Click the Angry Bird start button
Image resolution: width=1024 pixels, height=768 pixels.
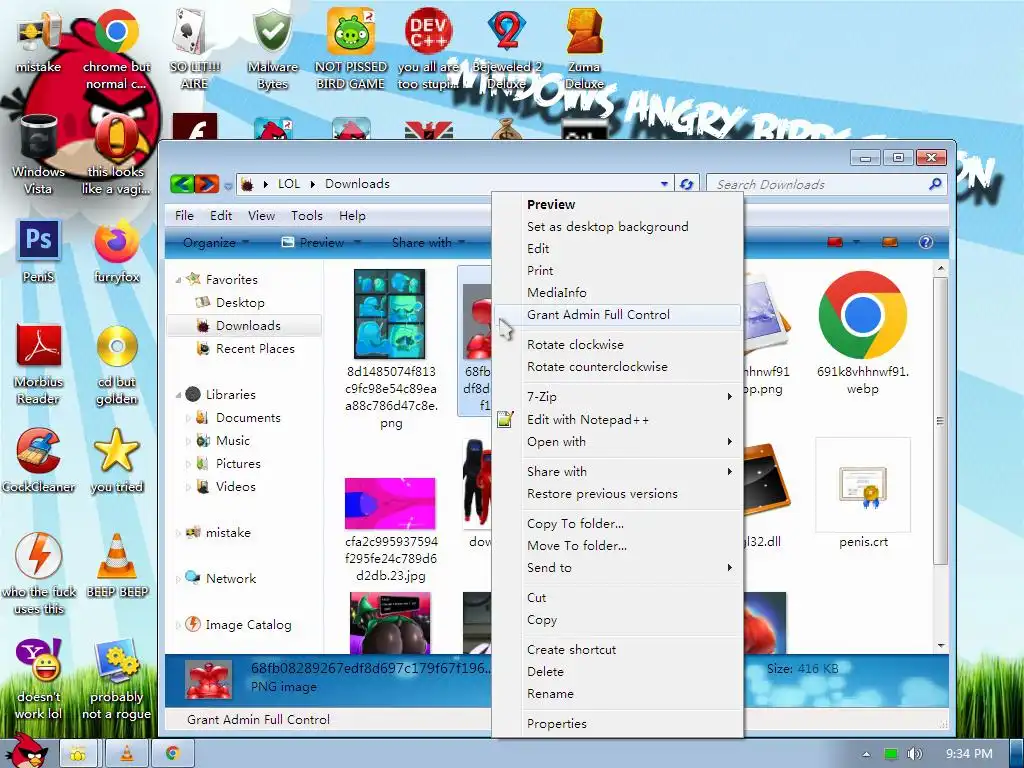pos(26,751)
